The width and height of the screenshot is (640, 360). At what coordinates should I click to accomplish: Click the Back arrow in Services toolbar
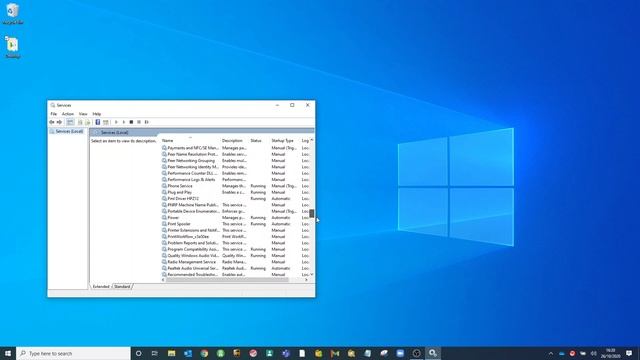pos(52,122)
